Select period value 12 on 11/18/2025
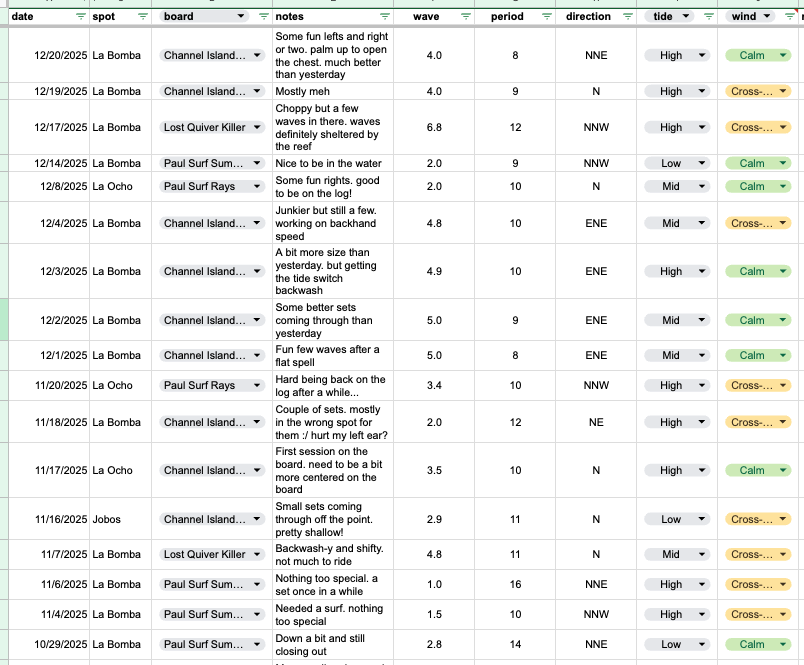This screenshot has height=665, width=804. [x=515, y=422]
